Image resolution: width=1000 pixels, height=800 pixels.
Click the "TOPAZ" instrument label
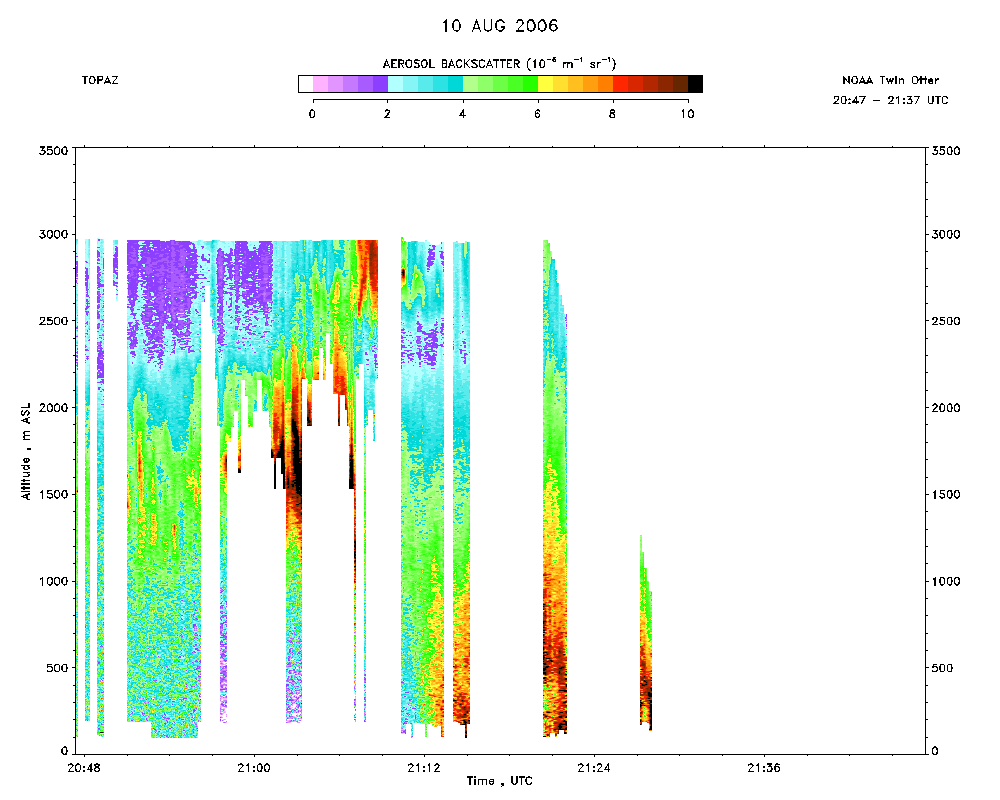coord(99,80)
